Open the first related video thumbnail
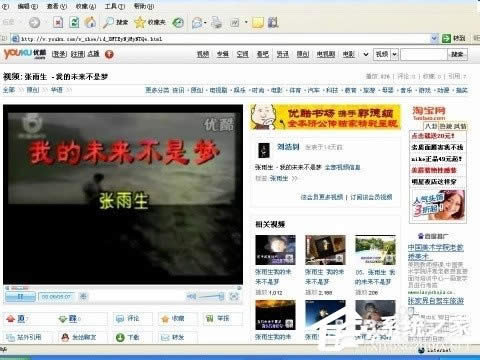This screenshot has width=480, height=360. (x=275, y=250)
